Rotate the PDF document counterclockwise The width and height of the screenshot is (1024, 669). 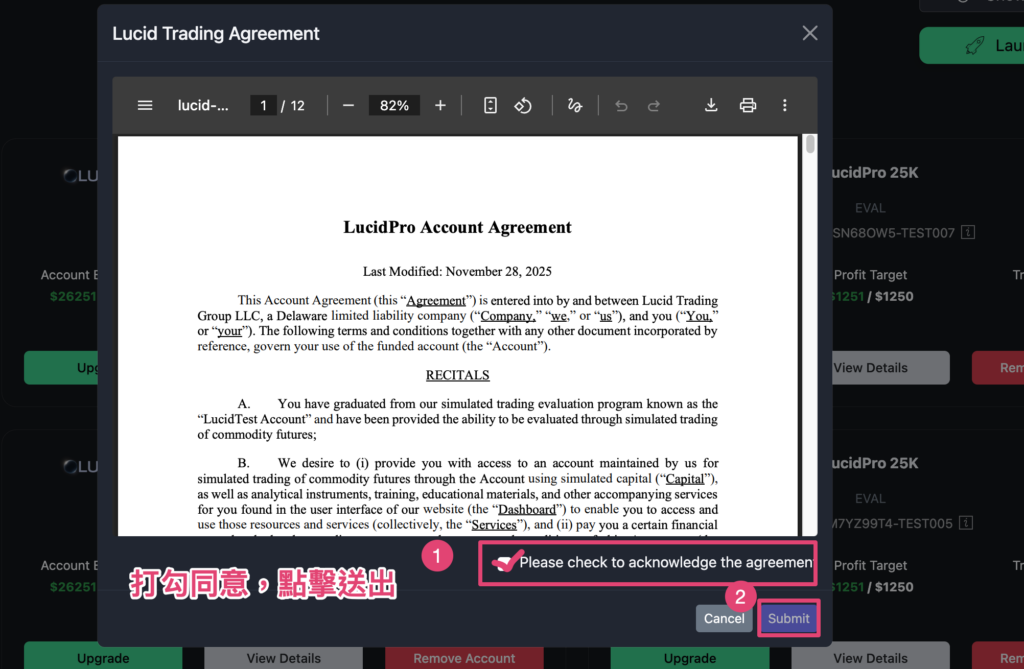(x=523, y=105)
